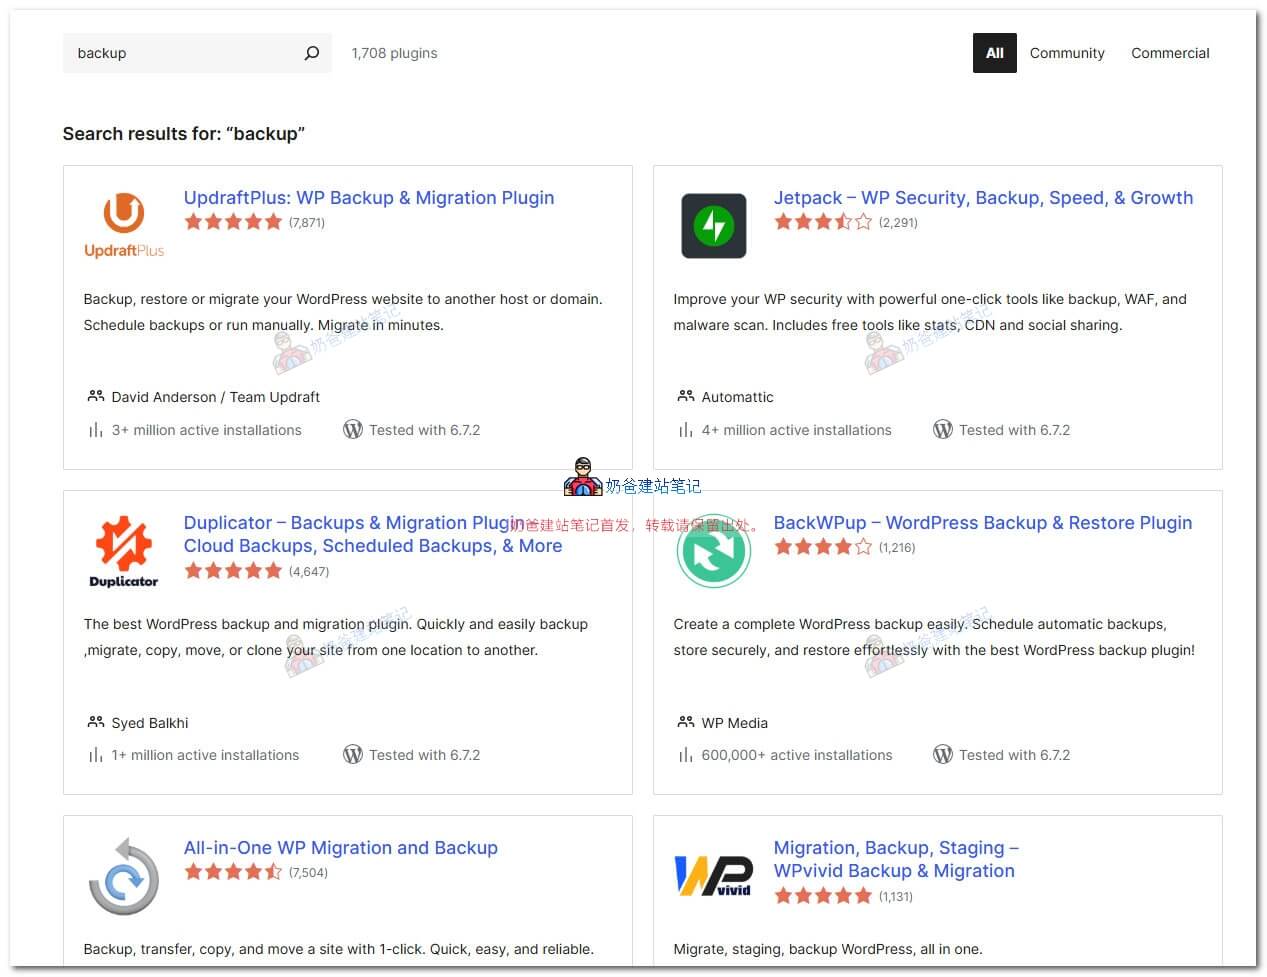This screenshot has height=977, width=1267.
Task: Click the UpdraftPlus plugin logo
Action: point(124,225)
